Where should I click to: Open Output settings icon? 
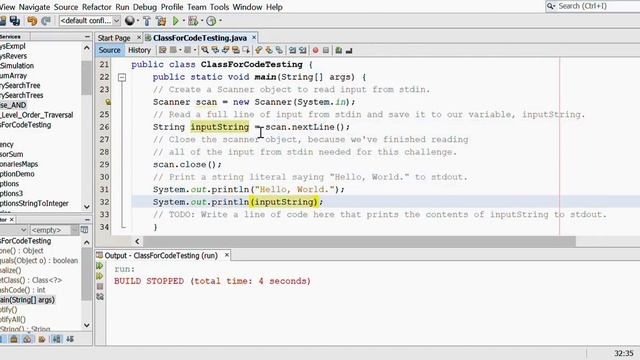[100, 297]
